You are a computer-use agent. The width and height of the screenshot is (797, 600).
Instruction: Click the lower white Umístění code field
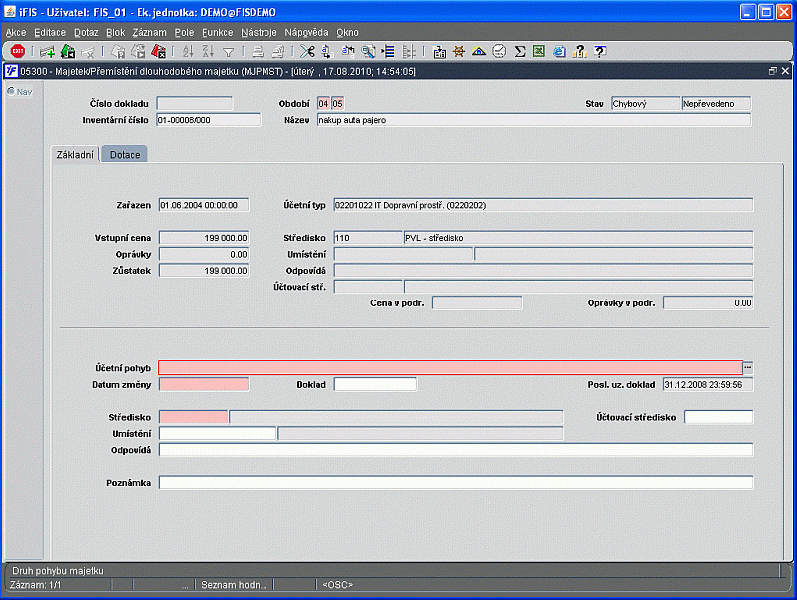(218, 433)
